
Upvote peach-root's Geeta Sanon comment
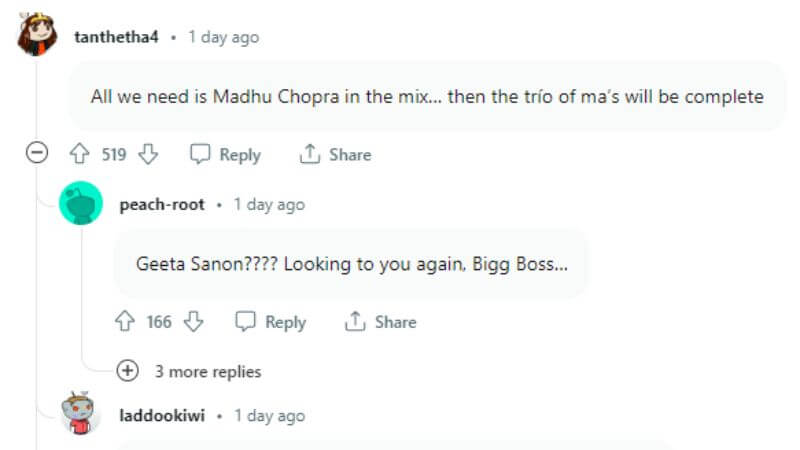coord(125,322)
